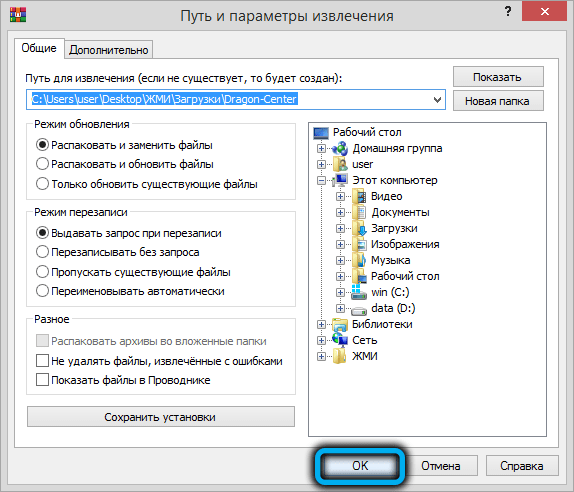Click the WinRAR books icon in title bar
The width and height of the screenshot is (574, 492).
click(18, 15)
